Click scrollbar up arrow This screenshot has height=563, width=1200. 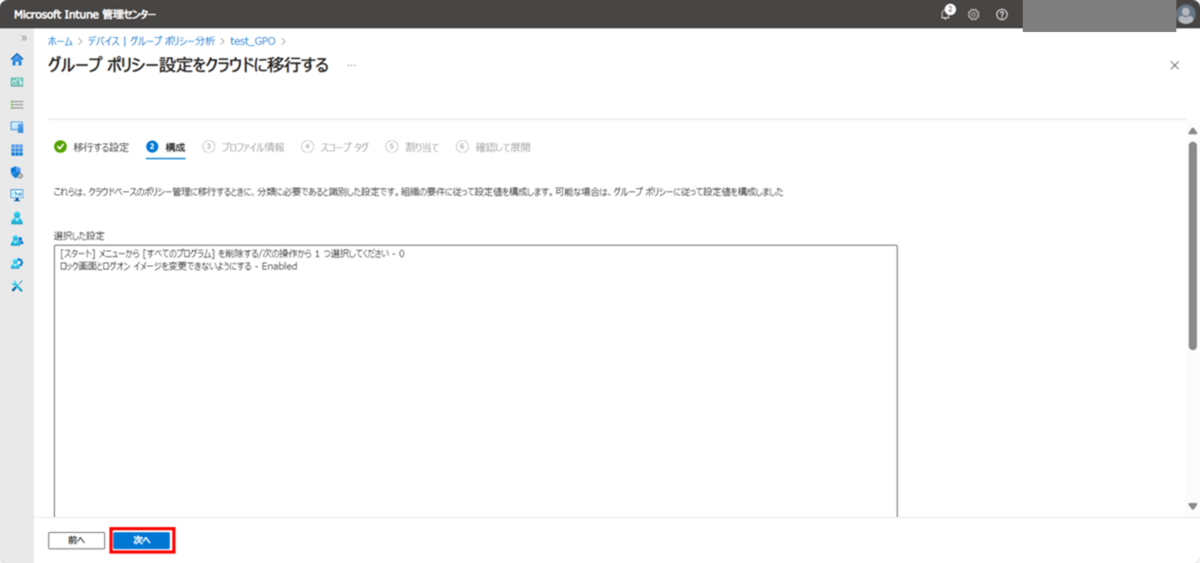pyautogui.click(x=1192, y=131)
